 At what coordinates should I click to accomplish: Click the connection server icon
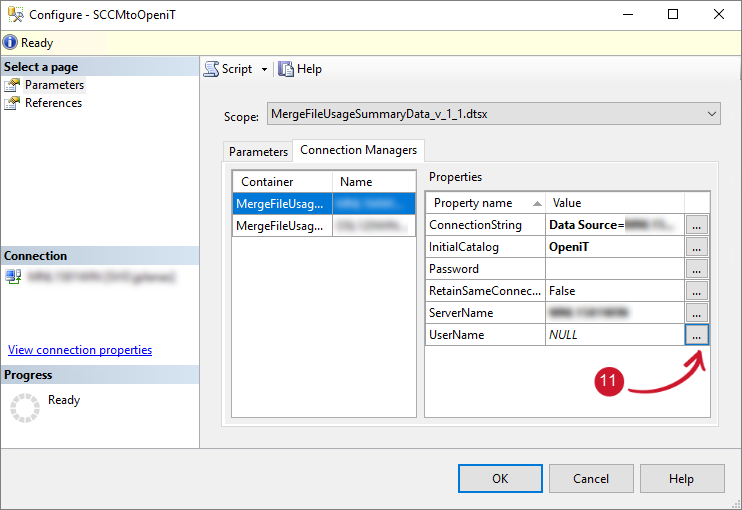[x=13, y=276]
